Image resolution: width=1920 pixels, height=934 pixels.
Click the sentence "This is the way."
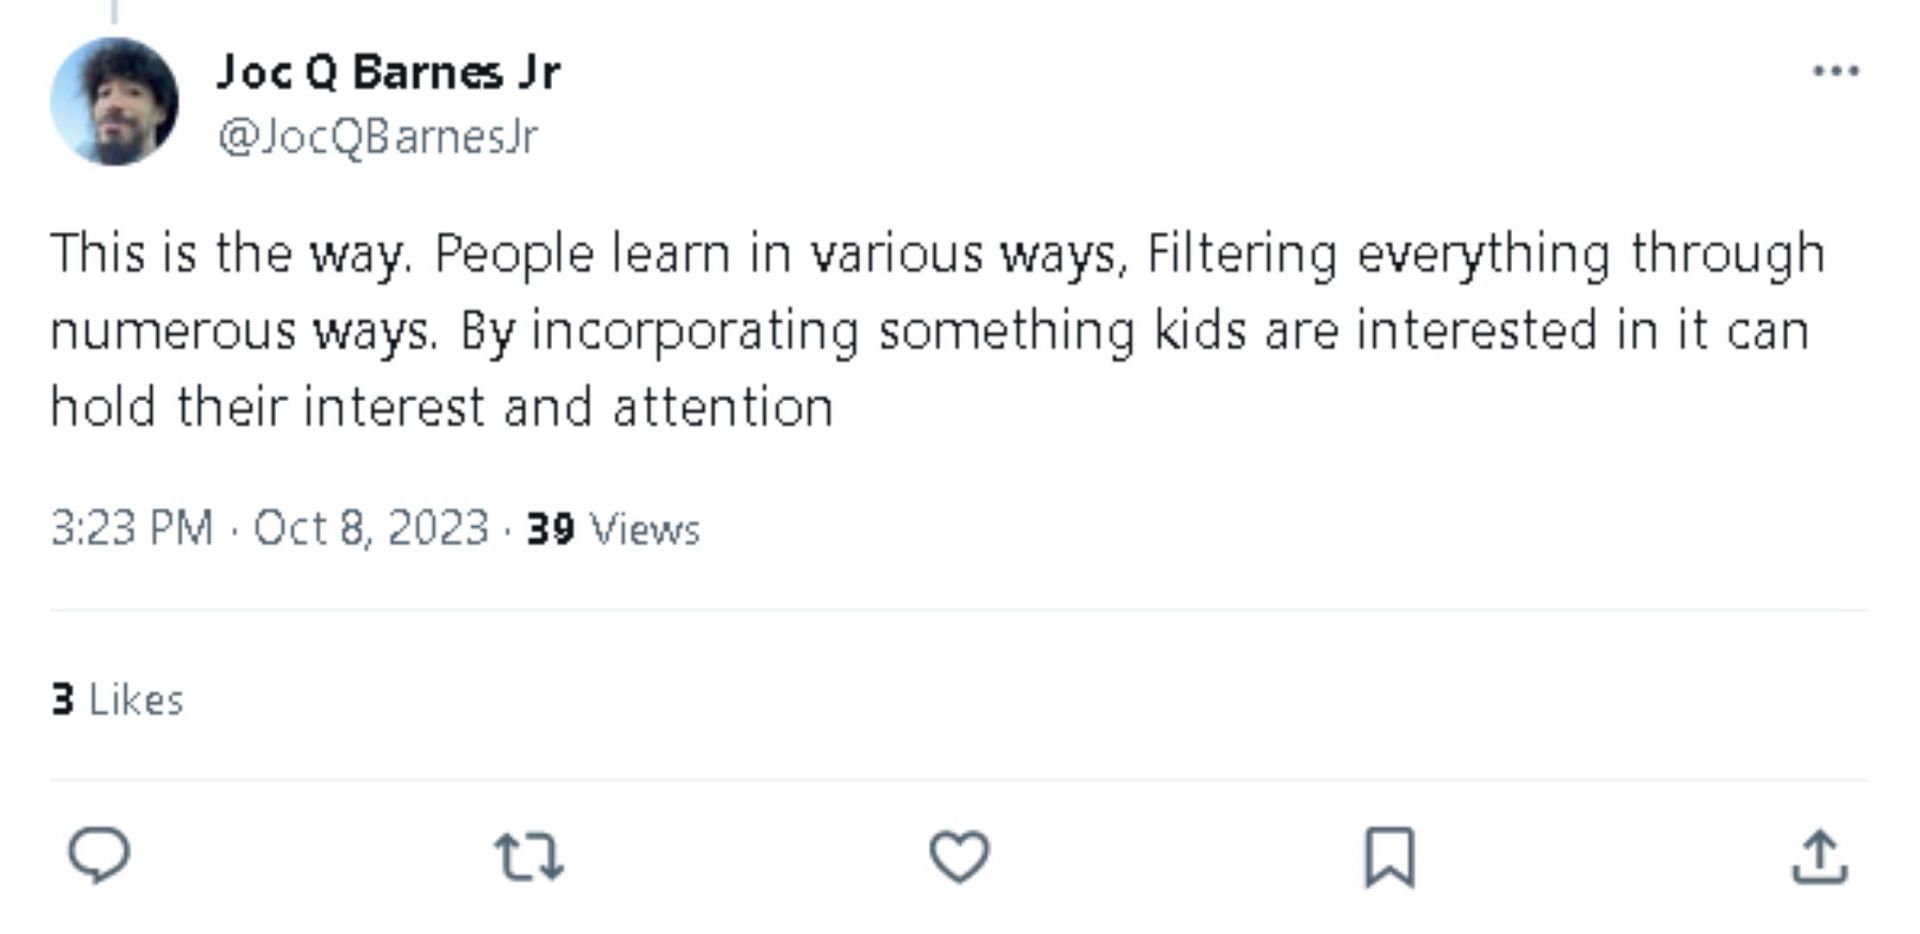coord(230,253)
